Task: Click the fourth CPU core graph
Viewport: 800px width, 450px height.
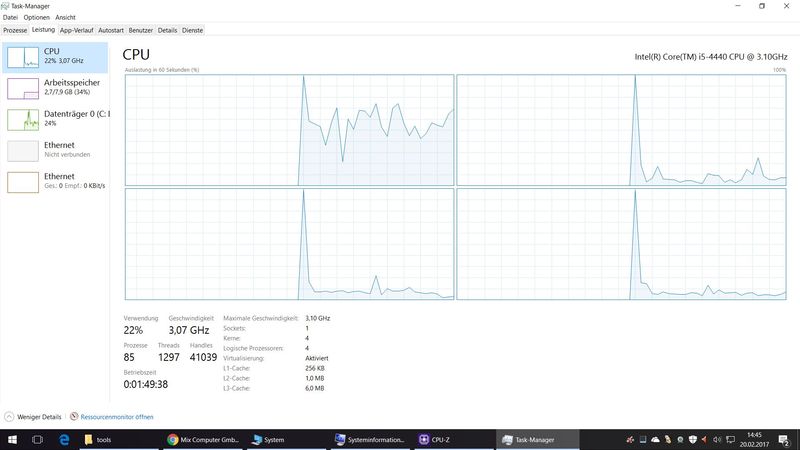Action: click(621, 244)
